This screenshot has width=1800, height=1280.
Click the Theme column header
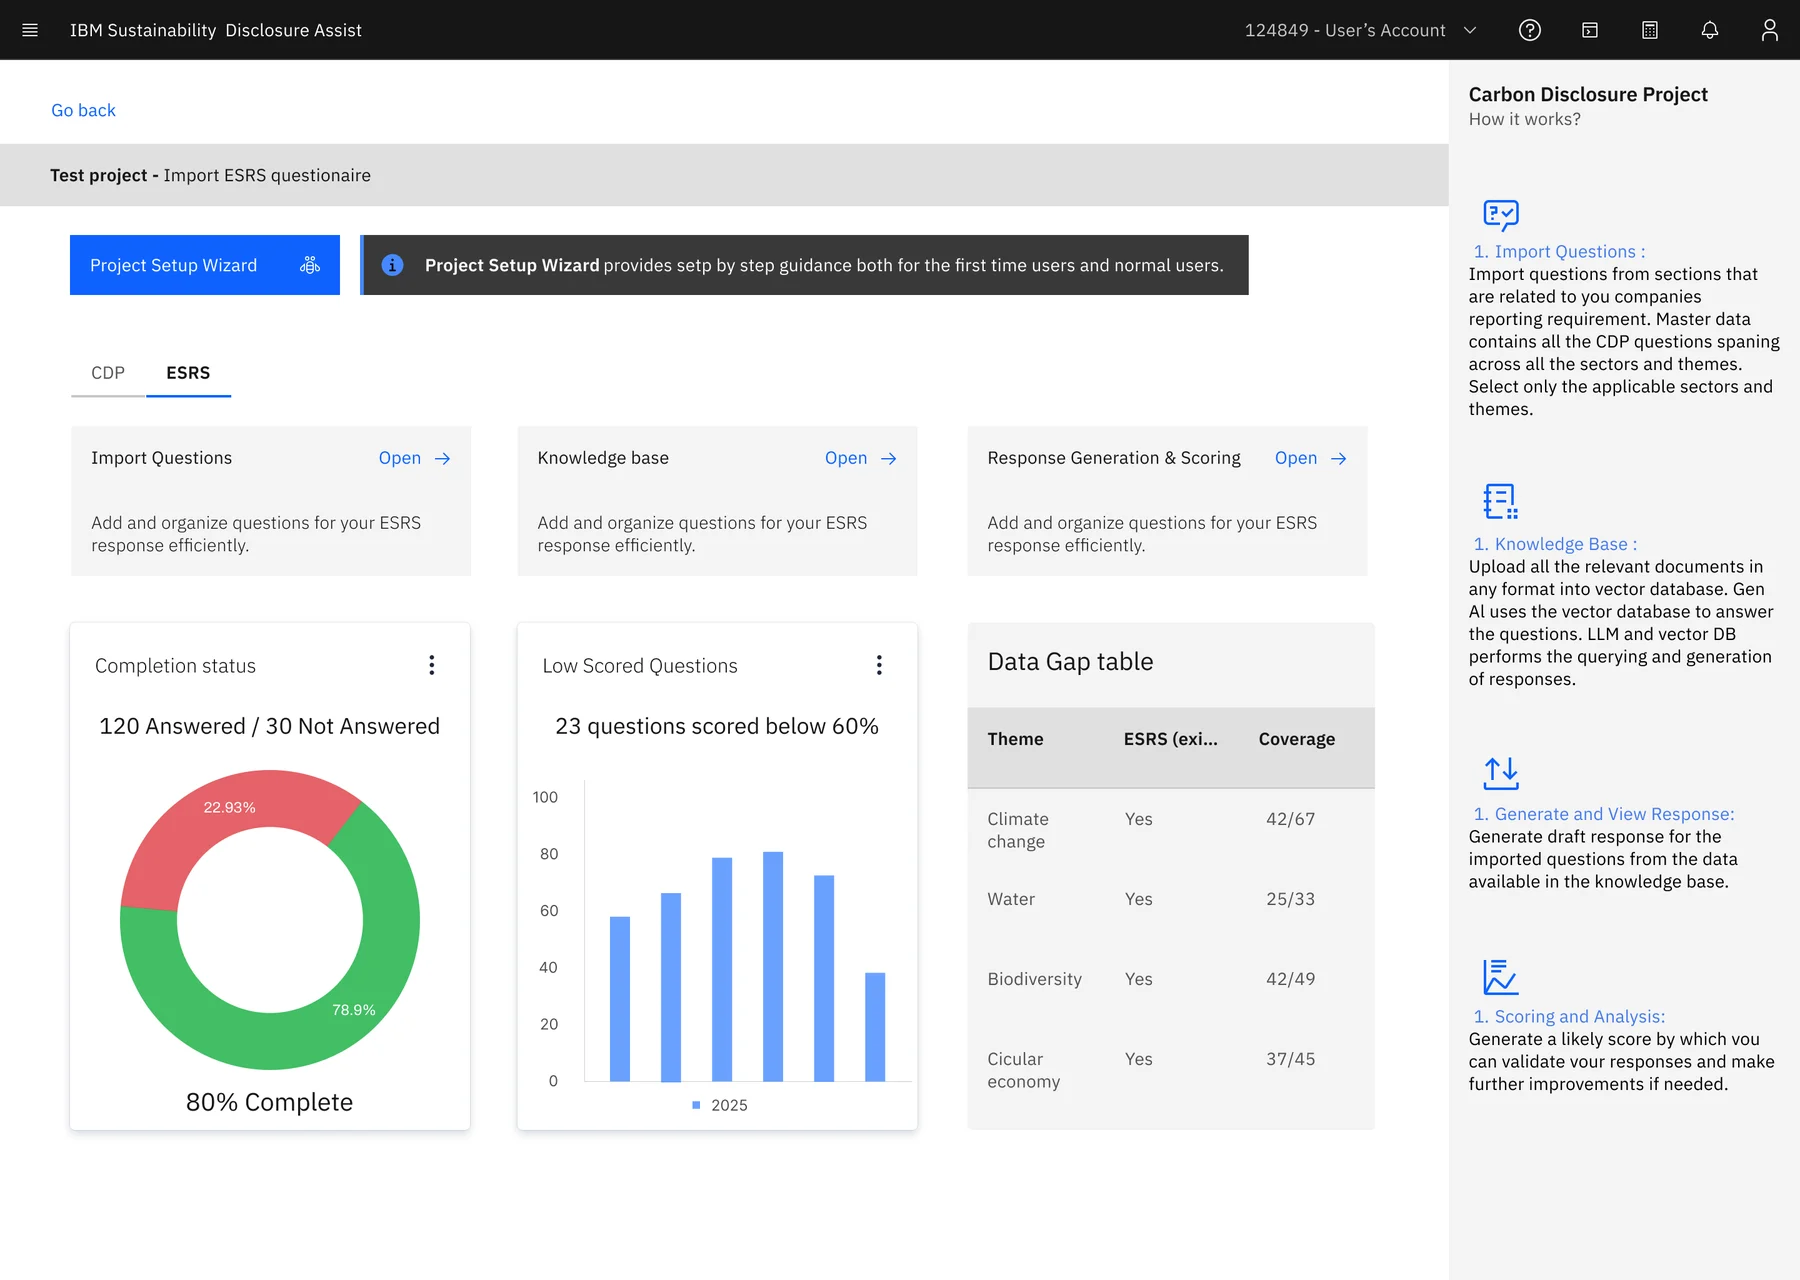pyautogui.click(x=1015, y=739)
